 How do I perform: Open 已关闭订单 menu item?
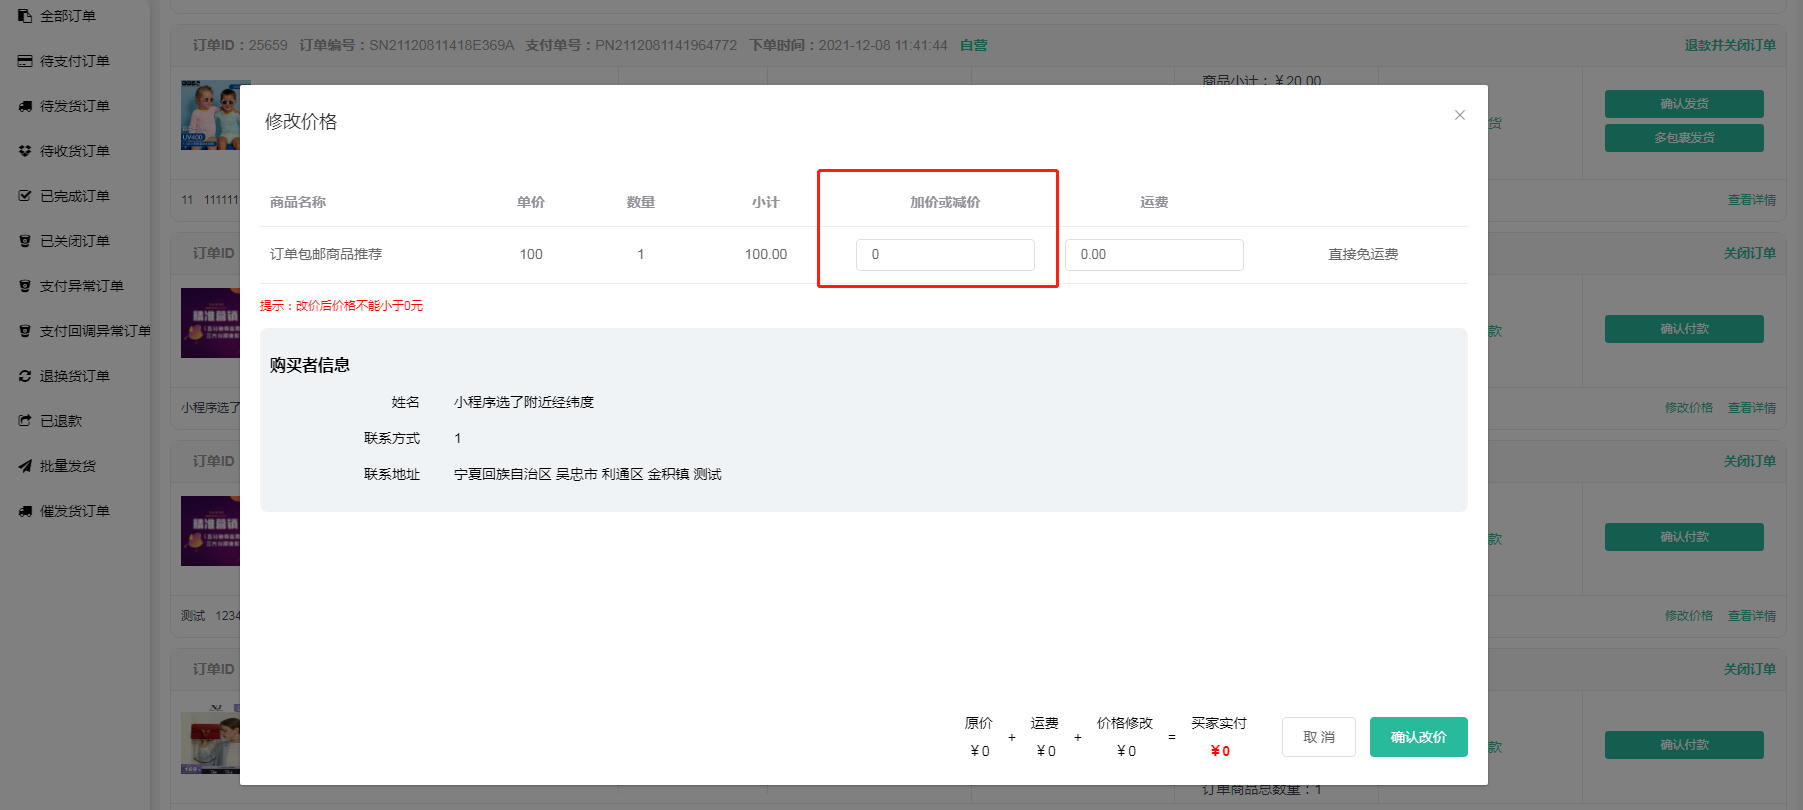74,241
